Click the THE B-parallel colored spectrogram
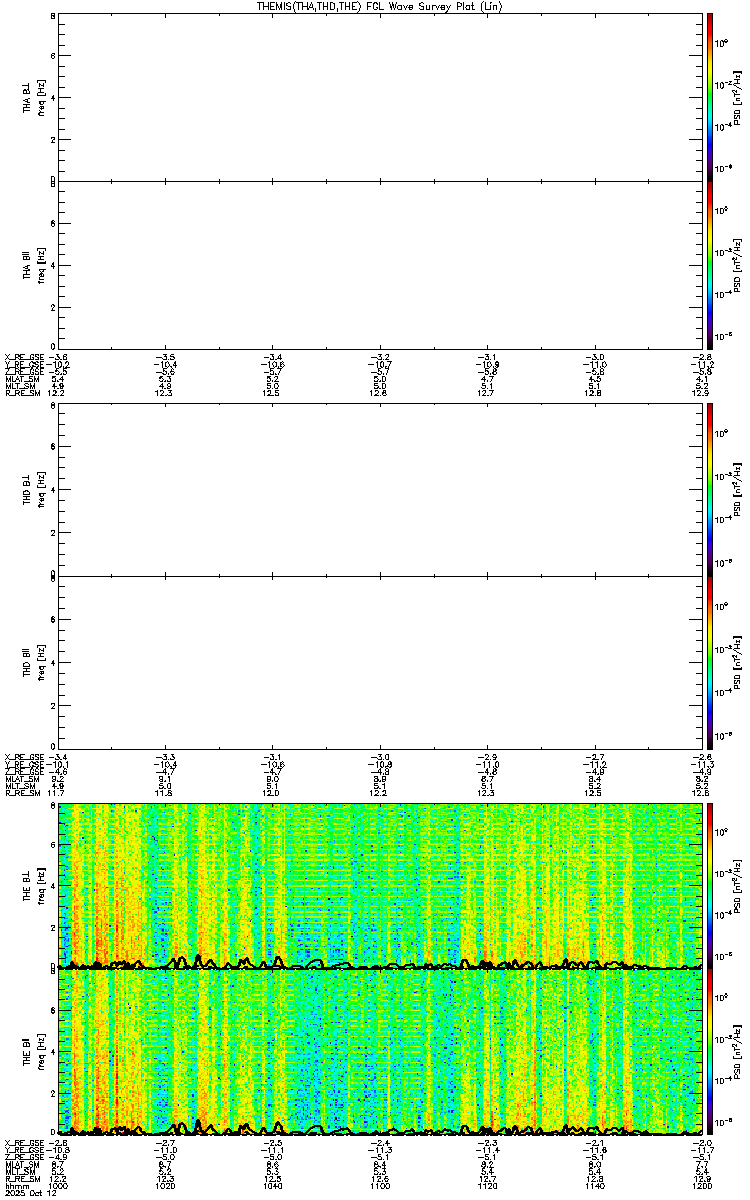Image resolution: width=750 pixels, height=1200 pixels. point(378,1052)
